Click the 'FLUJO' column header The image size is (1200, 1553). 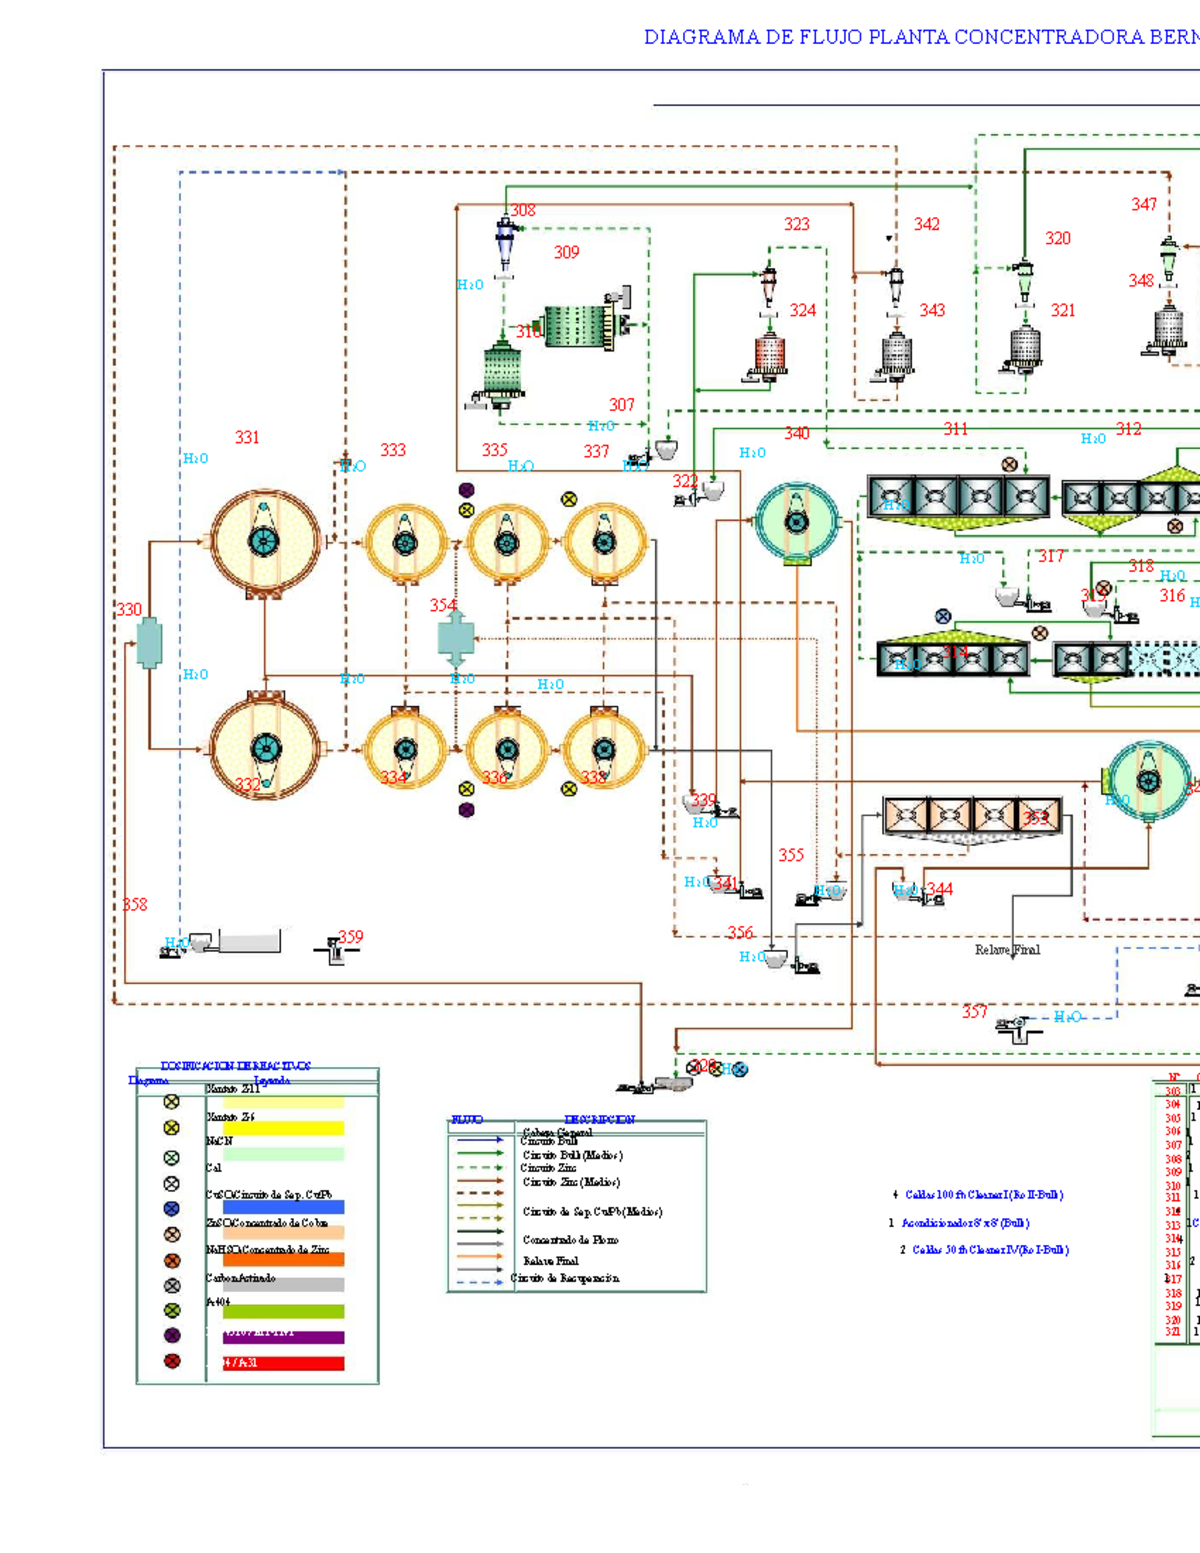pos(467,1120)
